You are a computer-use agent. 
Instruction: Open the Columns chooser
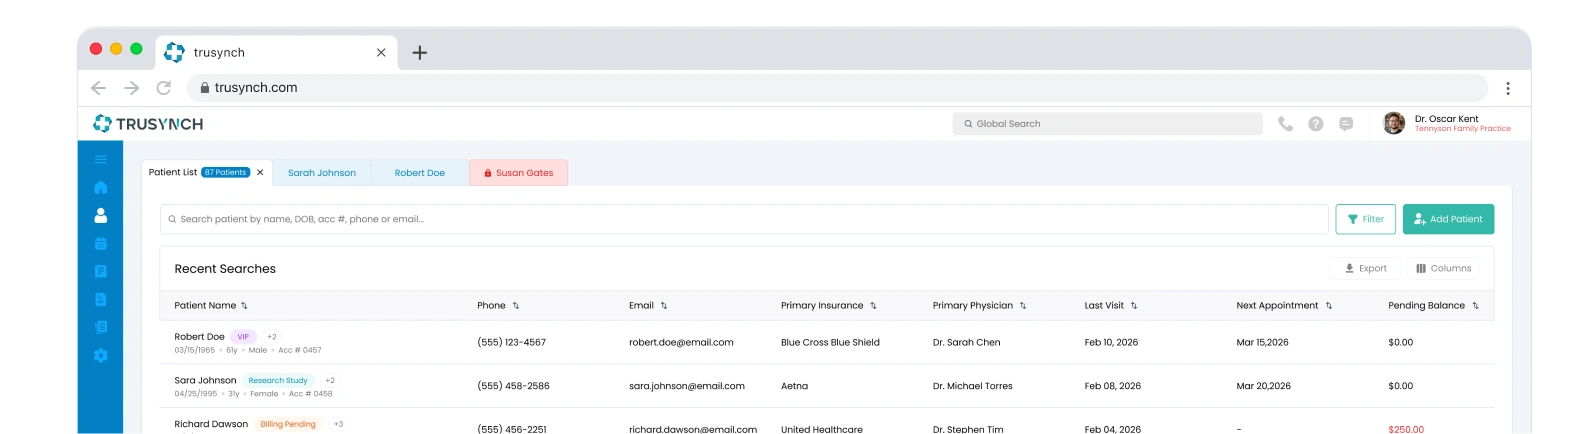coord(1443,268)
